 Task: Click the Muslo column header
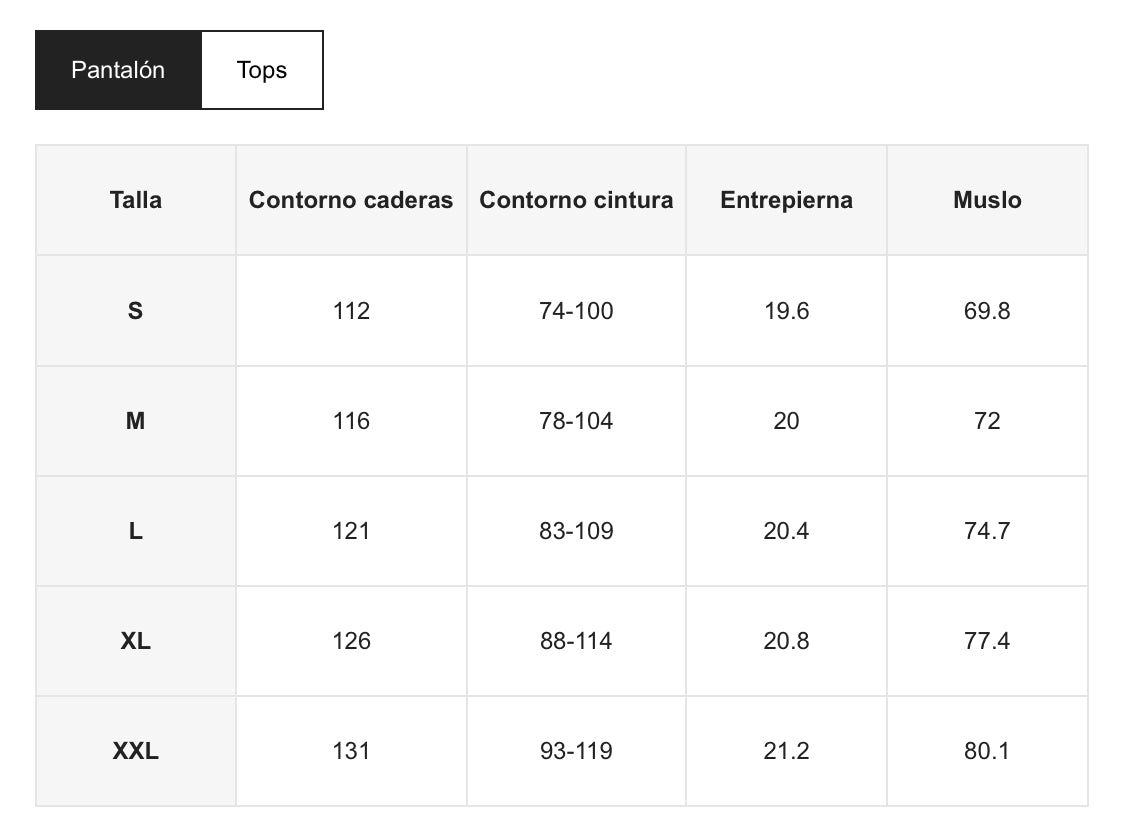[x=987, y=200]
